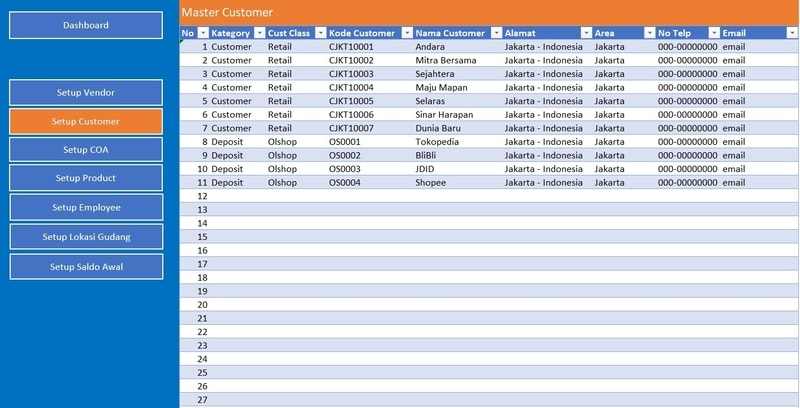Select the Shopee cell in Nama Customer

[432, 183]
